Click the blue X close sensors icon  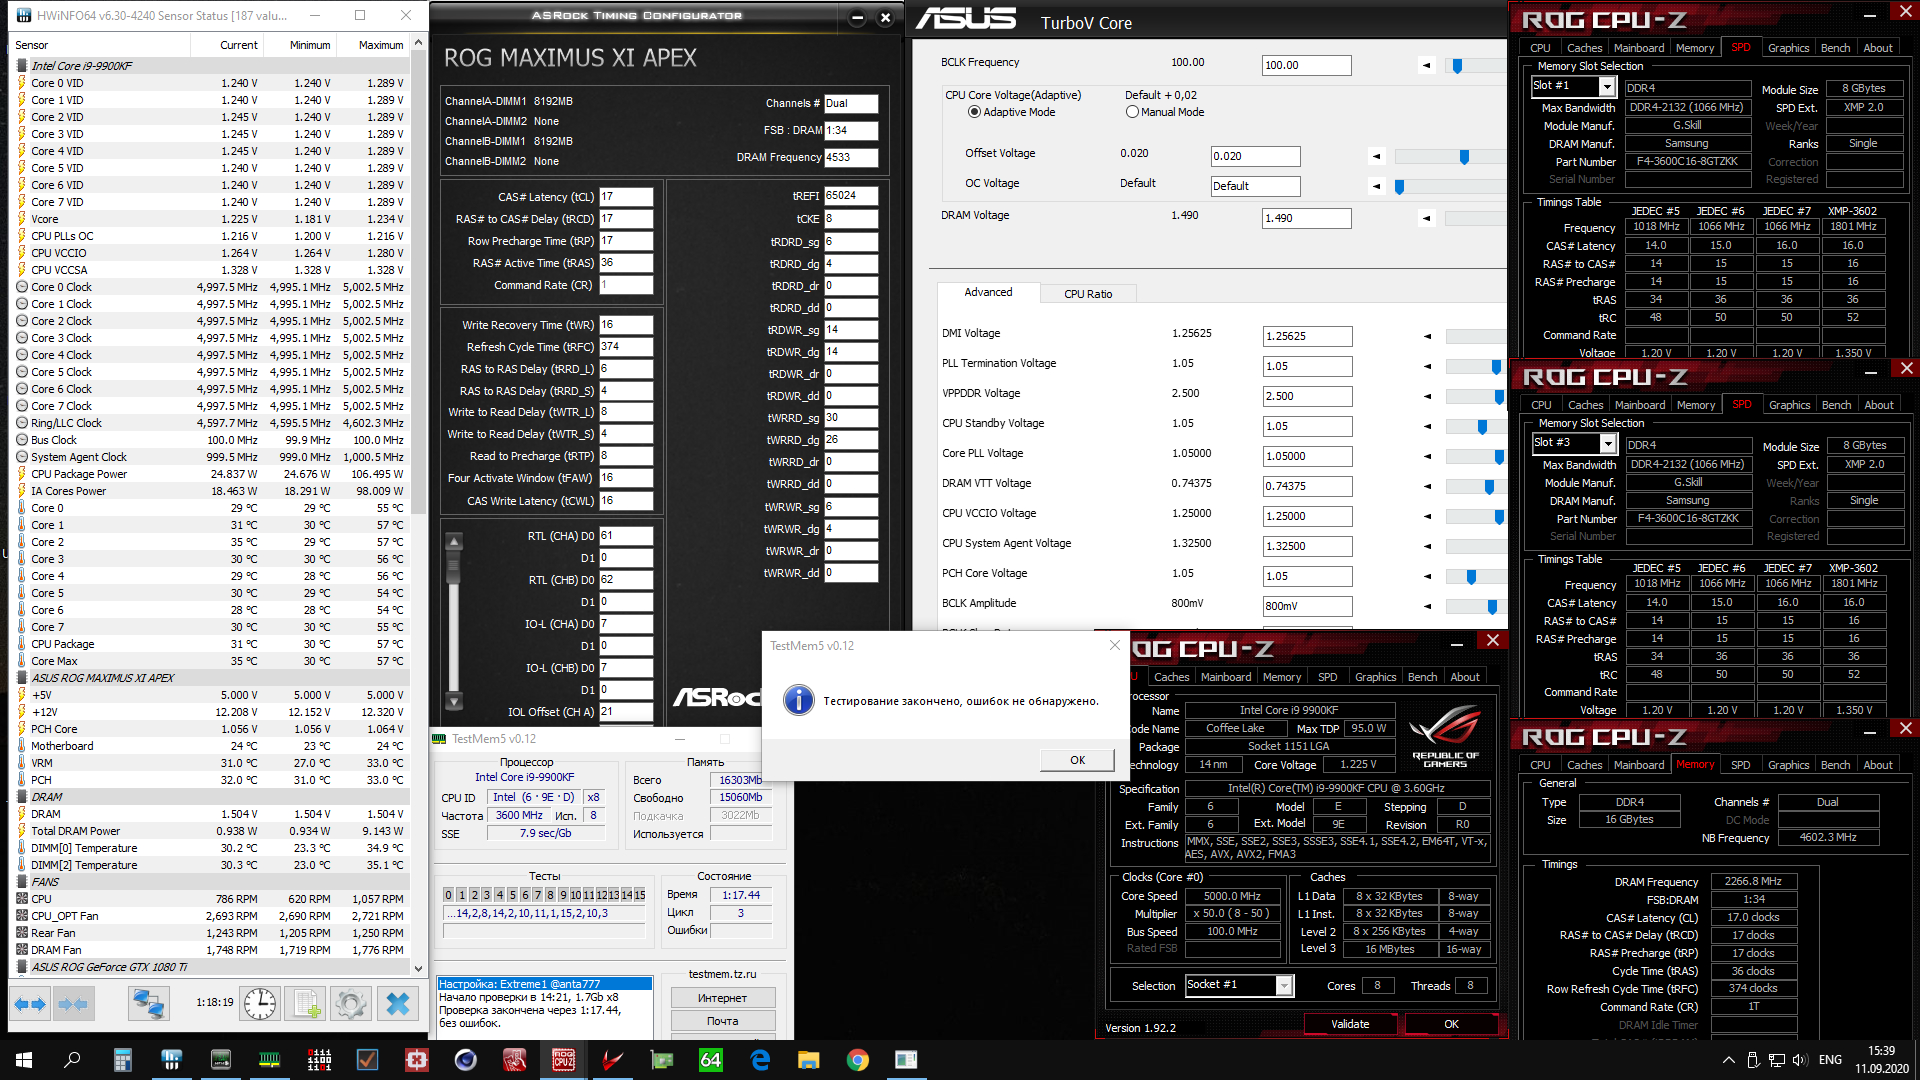398,1003
